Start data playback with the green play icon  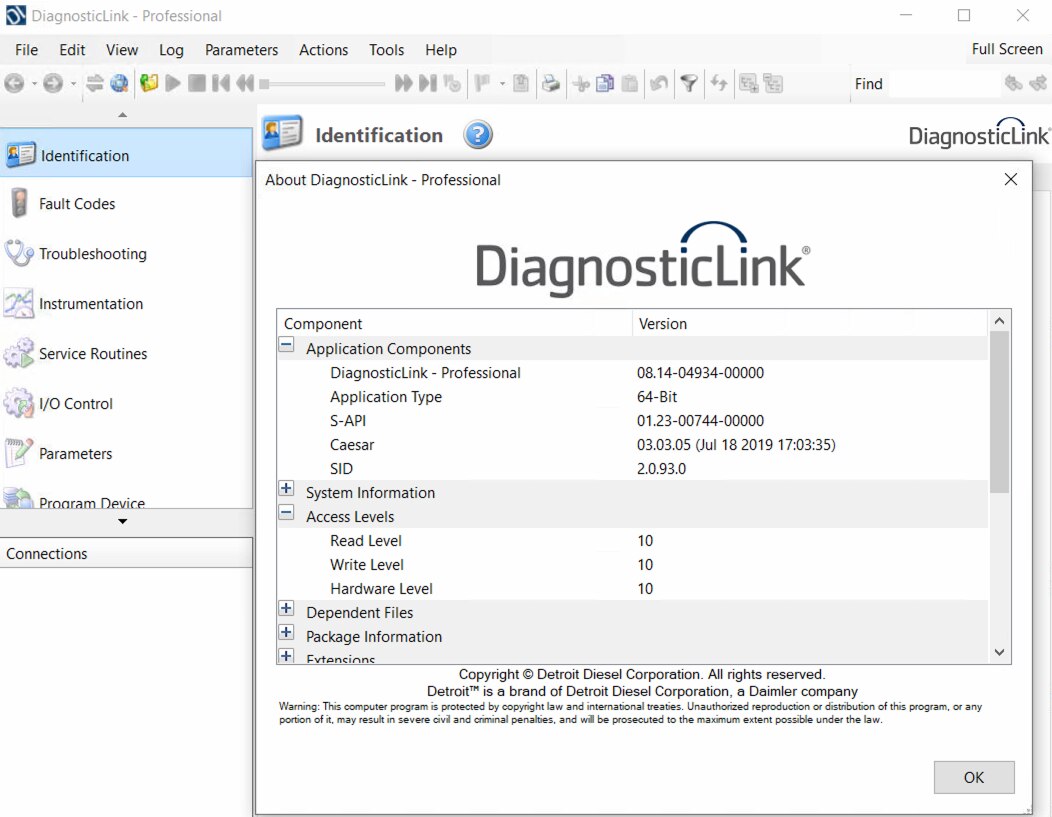point(172,83)
